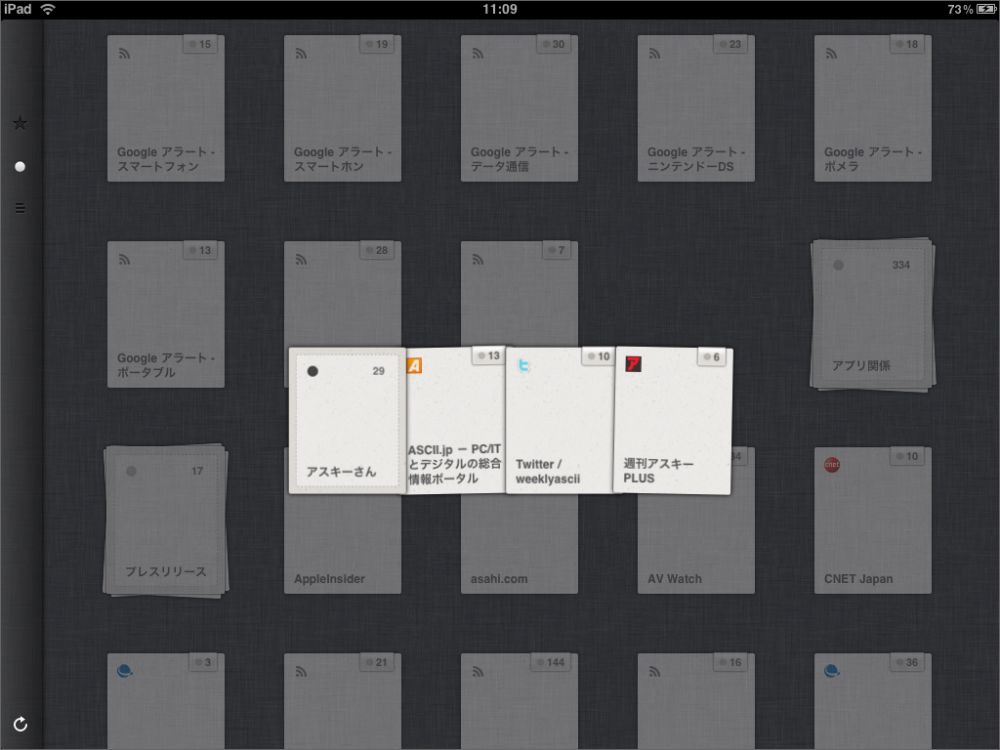
Task: Open Google アラート - ニンテンドーDS feed
Action: tap(696, 108)
